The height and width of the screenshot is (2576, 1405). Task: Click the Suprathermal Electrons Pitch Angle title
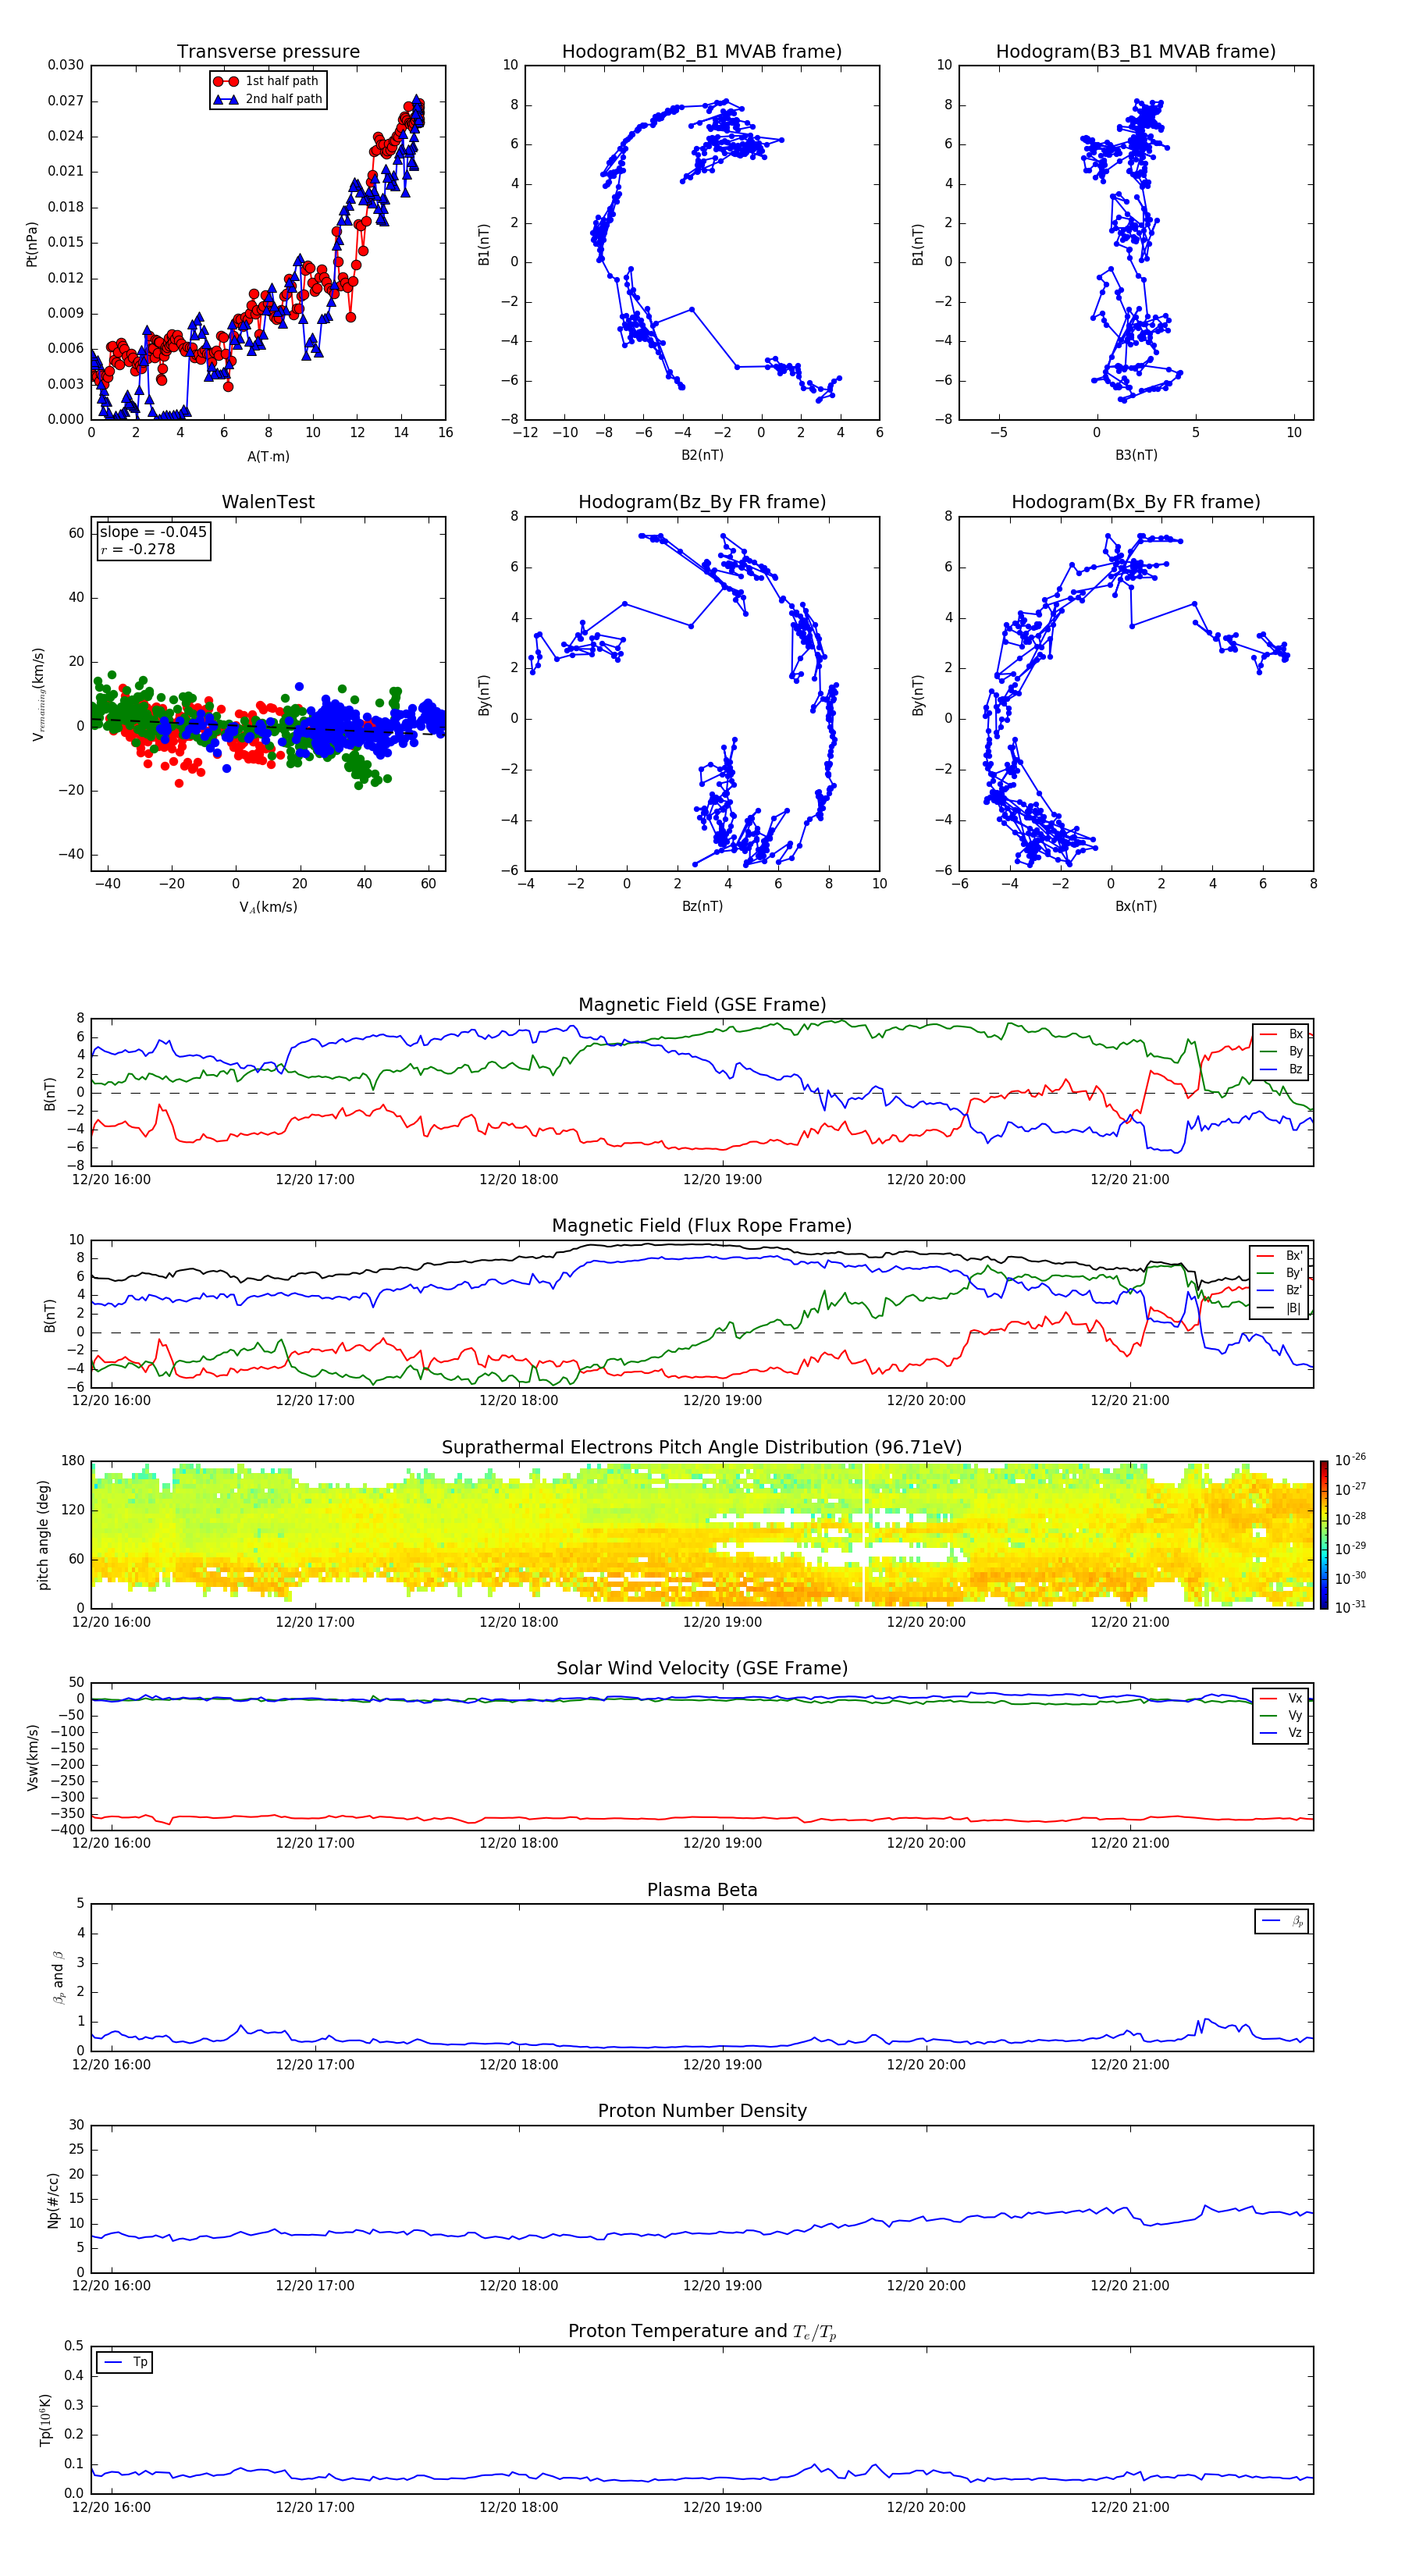[x=702, y=1448]
